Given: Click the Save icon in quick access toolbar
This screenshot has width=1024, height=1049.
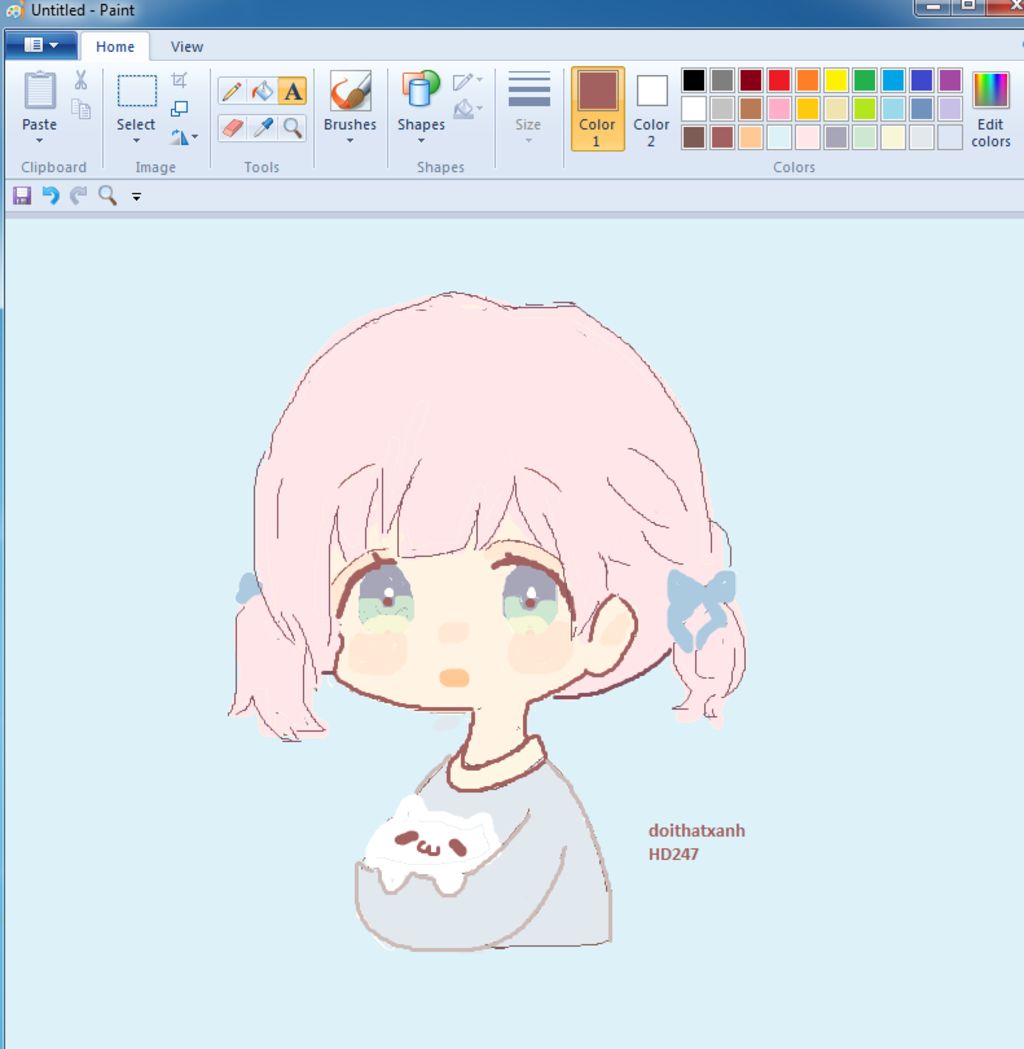Looking at the screenshot, I should point(22,196).
